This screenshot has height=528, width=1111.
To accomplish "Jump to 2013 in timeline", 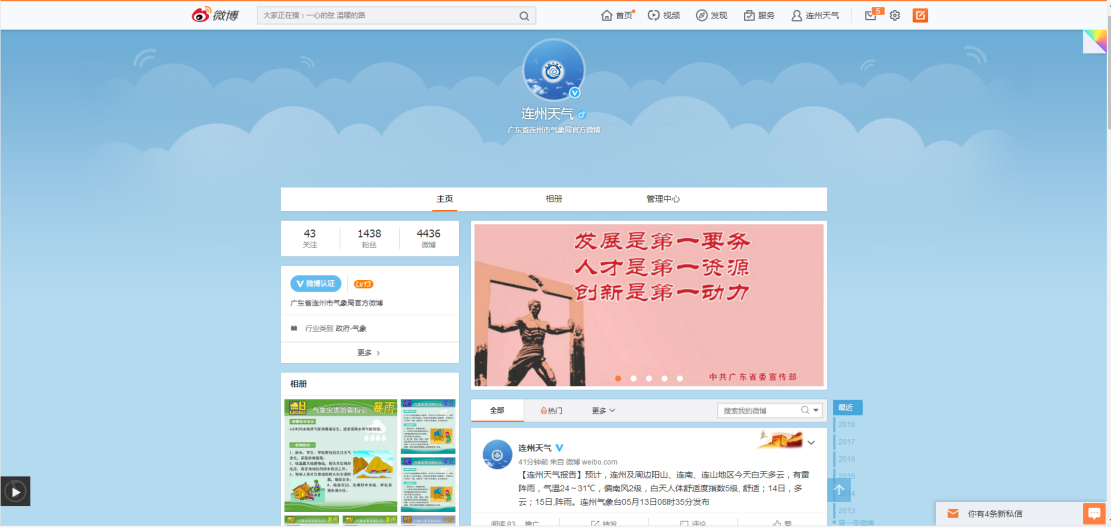I will coord(846,510).
